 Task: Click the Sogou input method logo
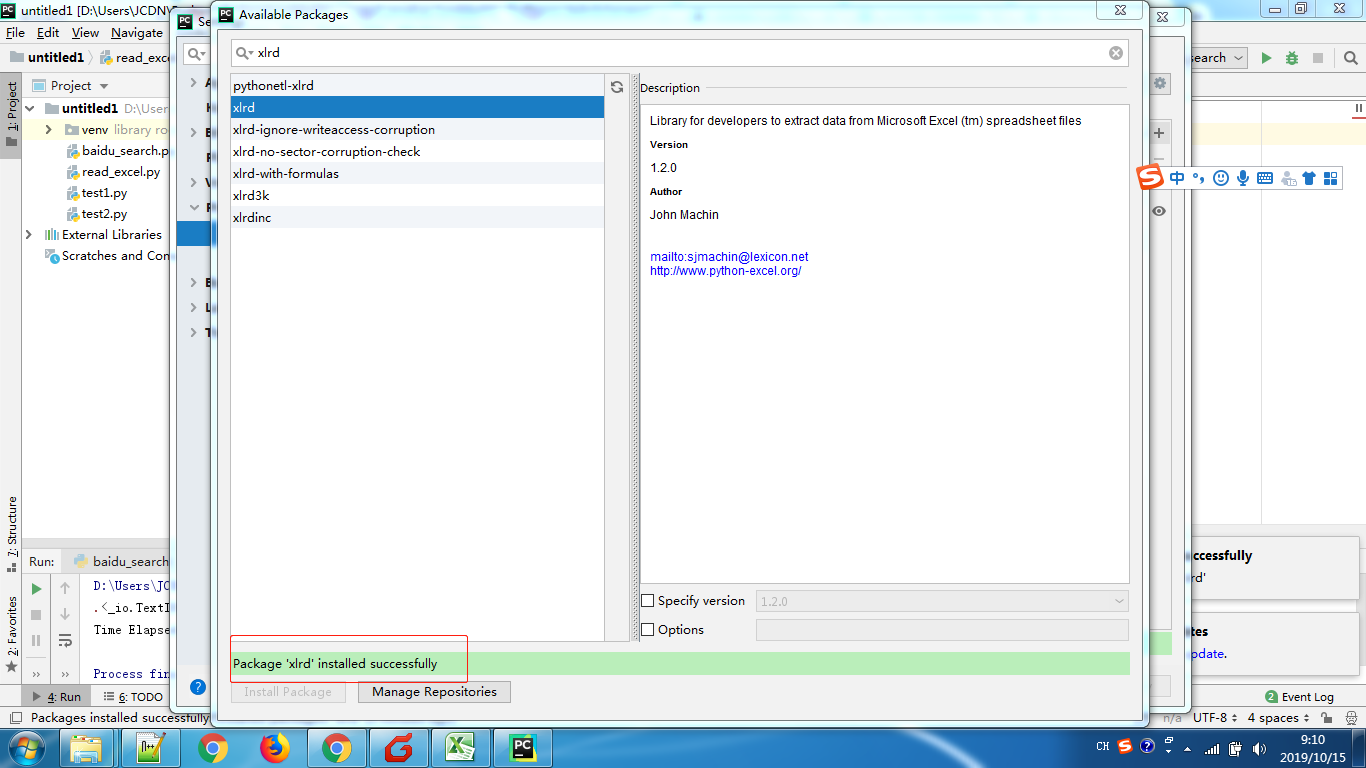pos(1151,178)
